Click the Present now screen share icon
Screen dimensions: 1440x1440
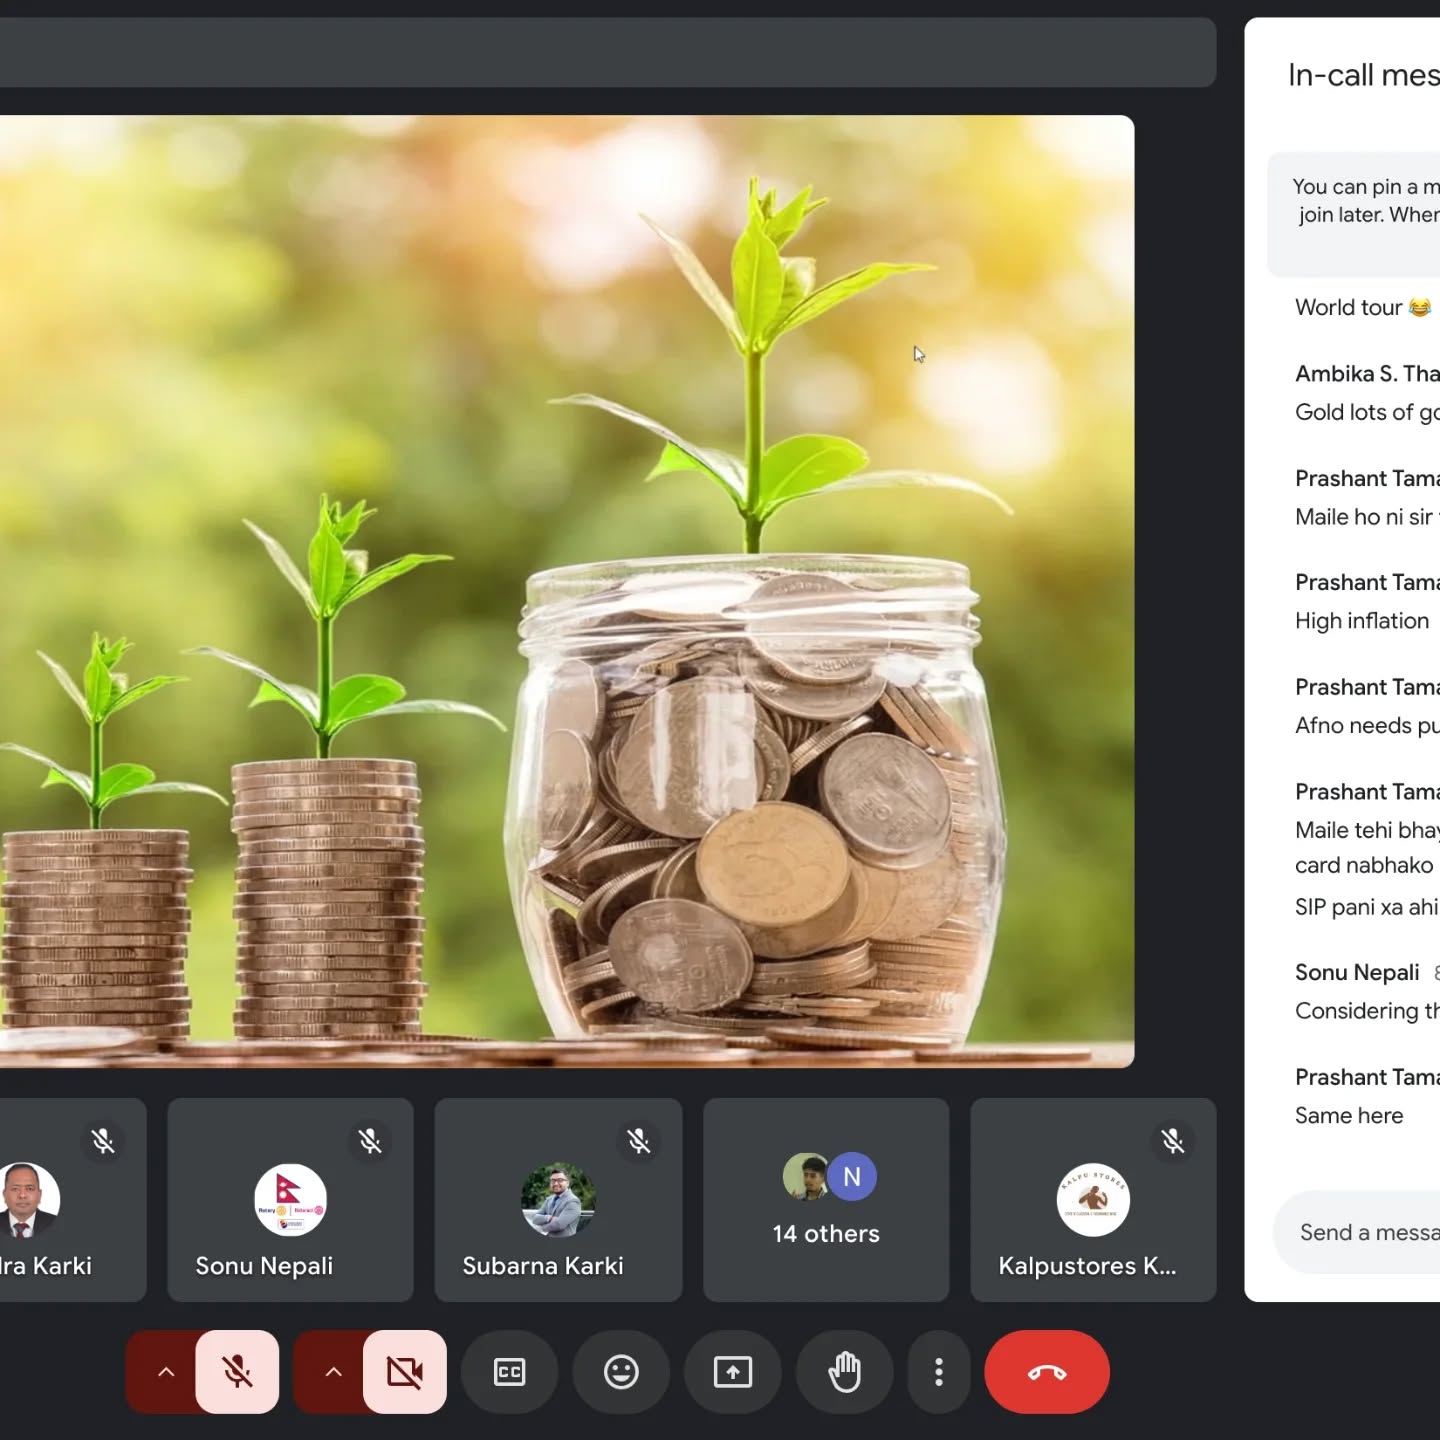733,1372
